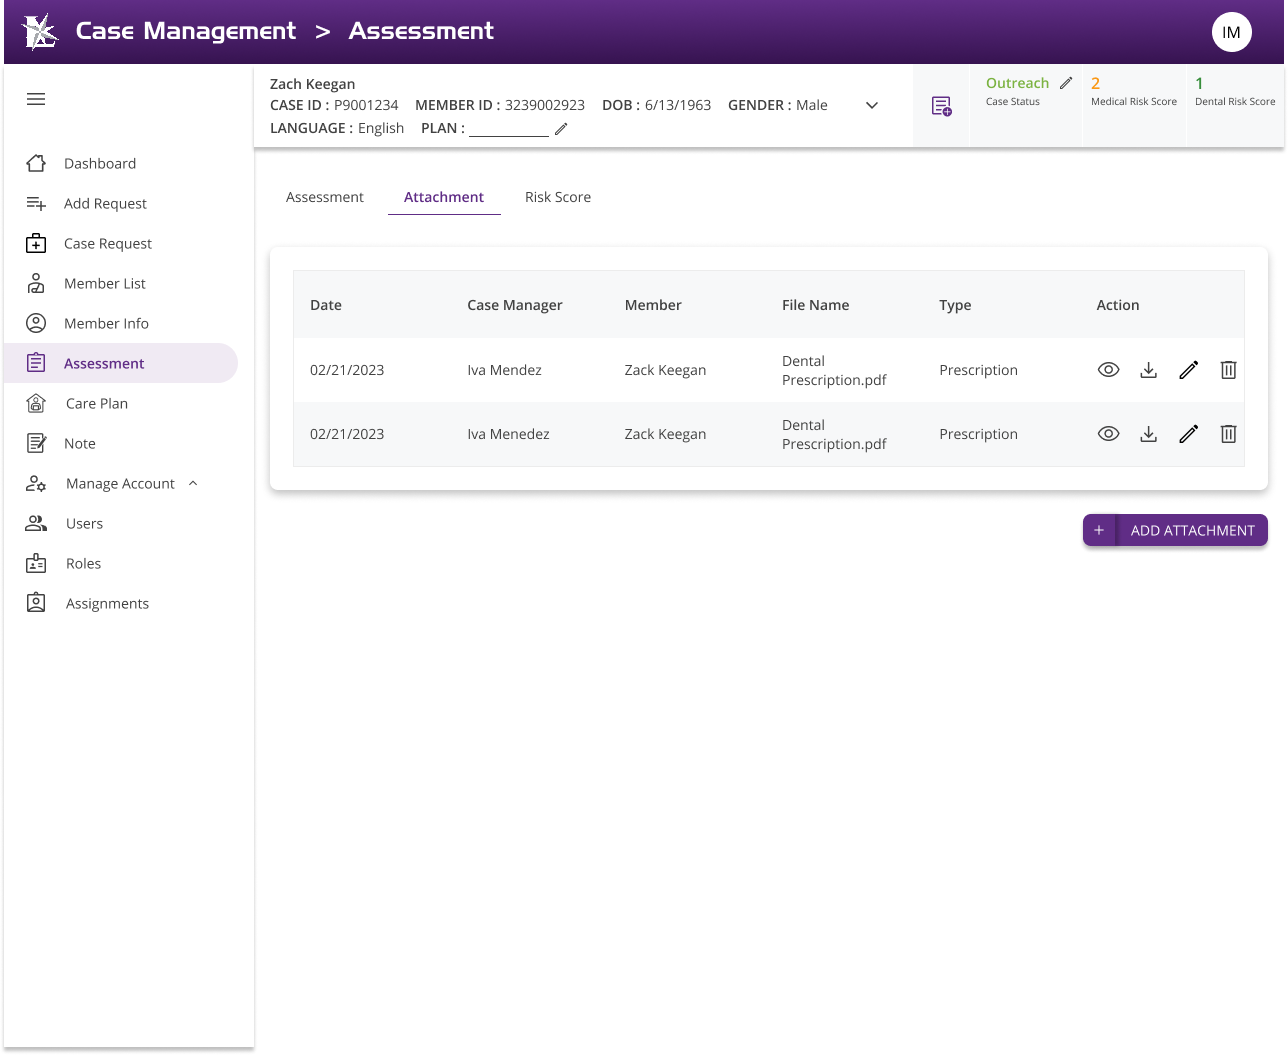The image size is (1288, 1055).
Task: Click the PLAN input field
Action: point(509,128)
